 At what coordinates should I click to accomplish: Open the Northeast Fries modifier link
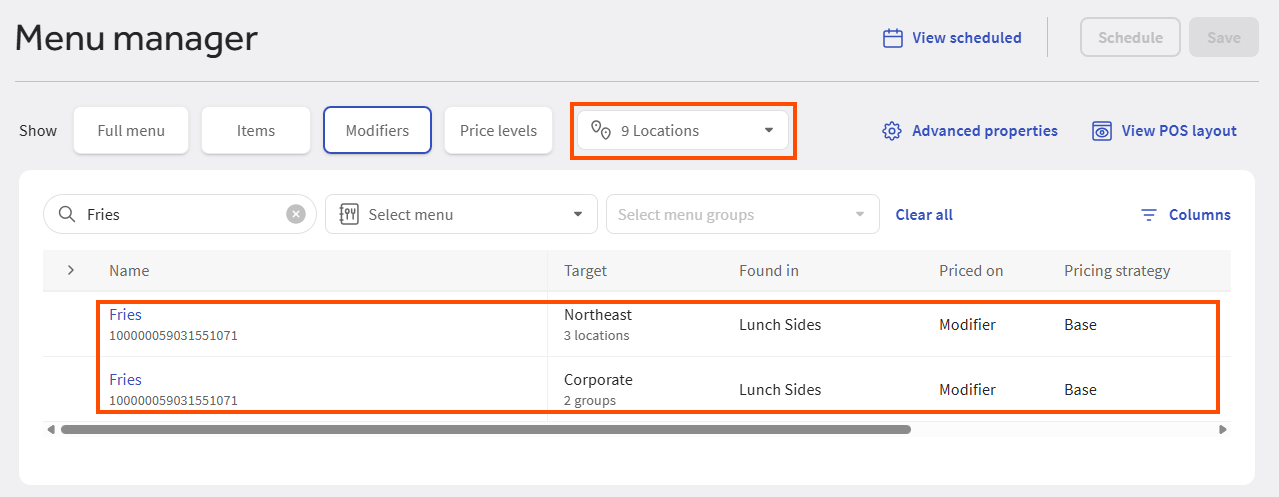[126, 314]
